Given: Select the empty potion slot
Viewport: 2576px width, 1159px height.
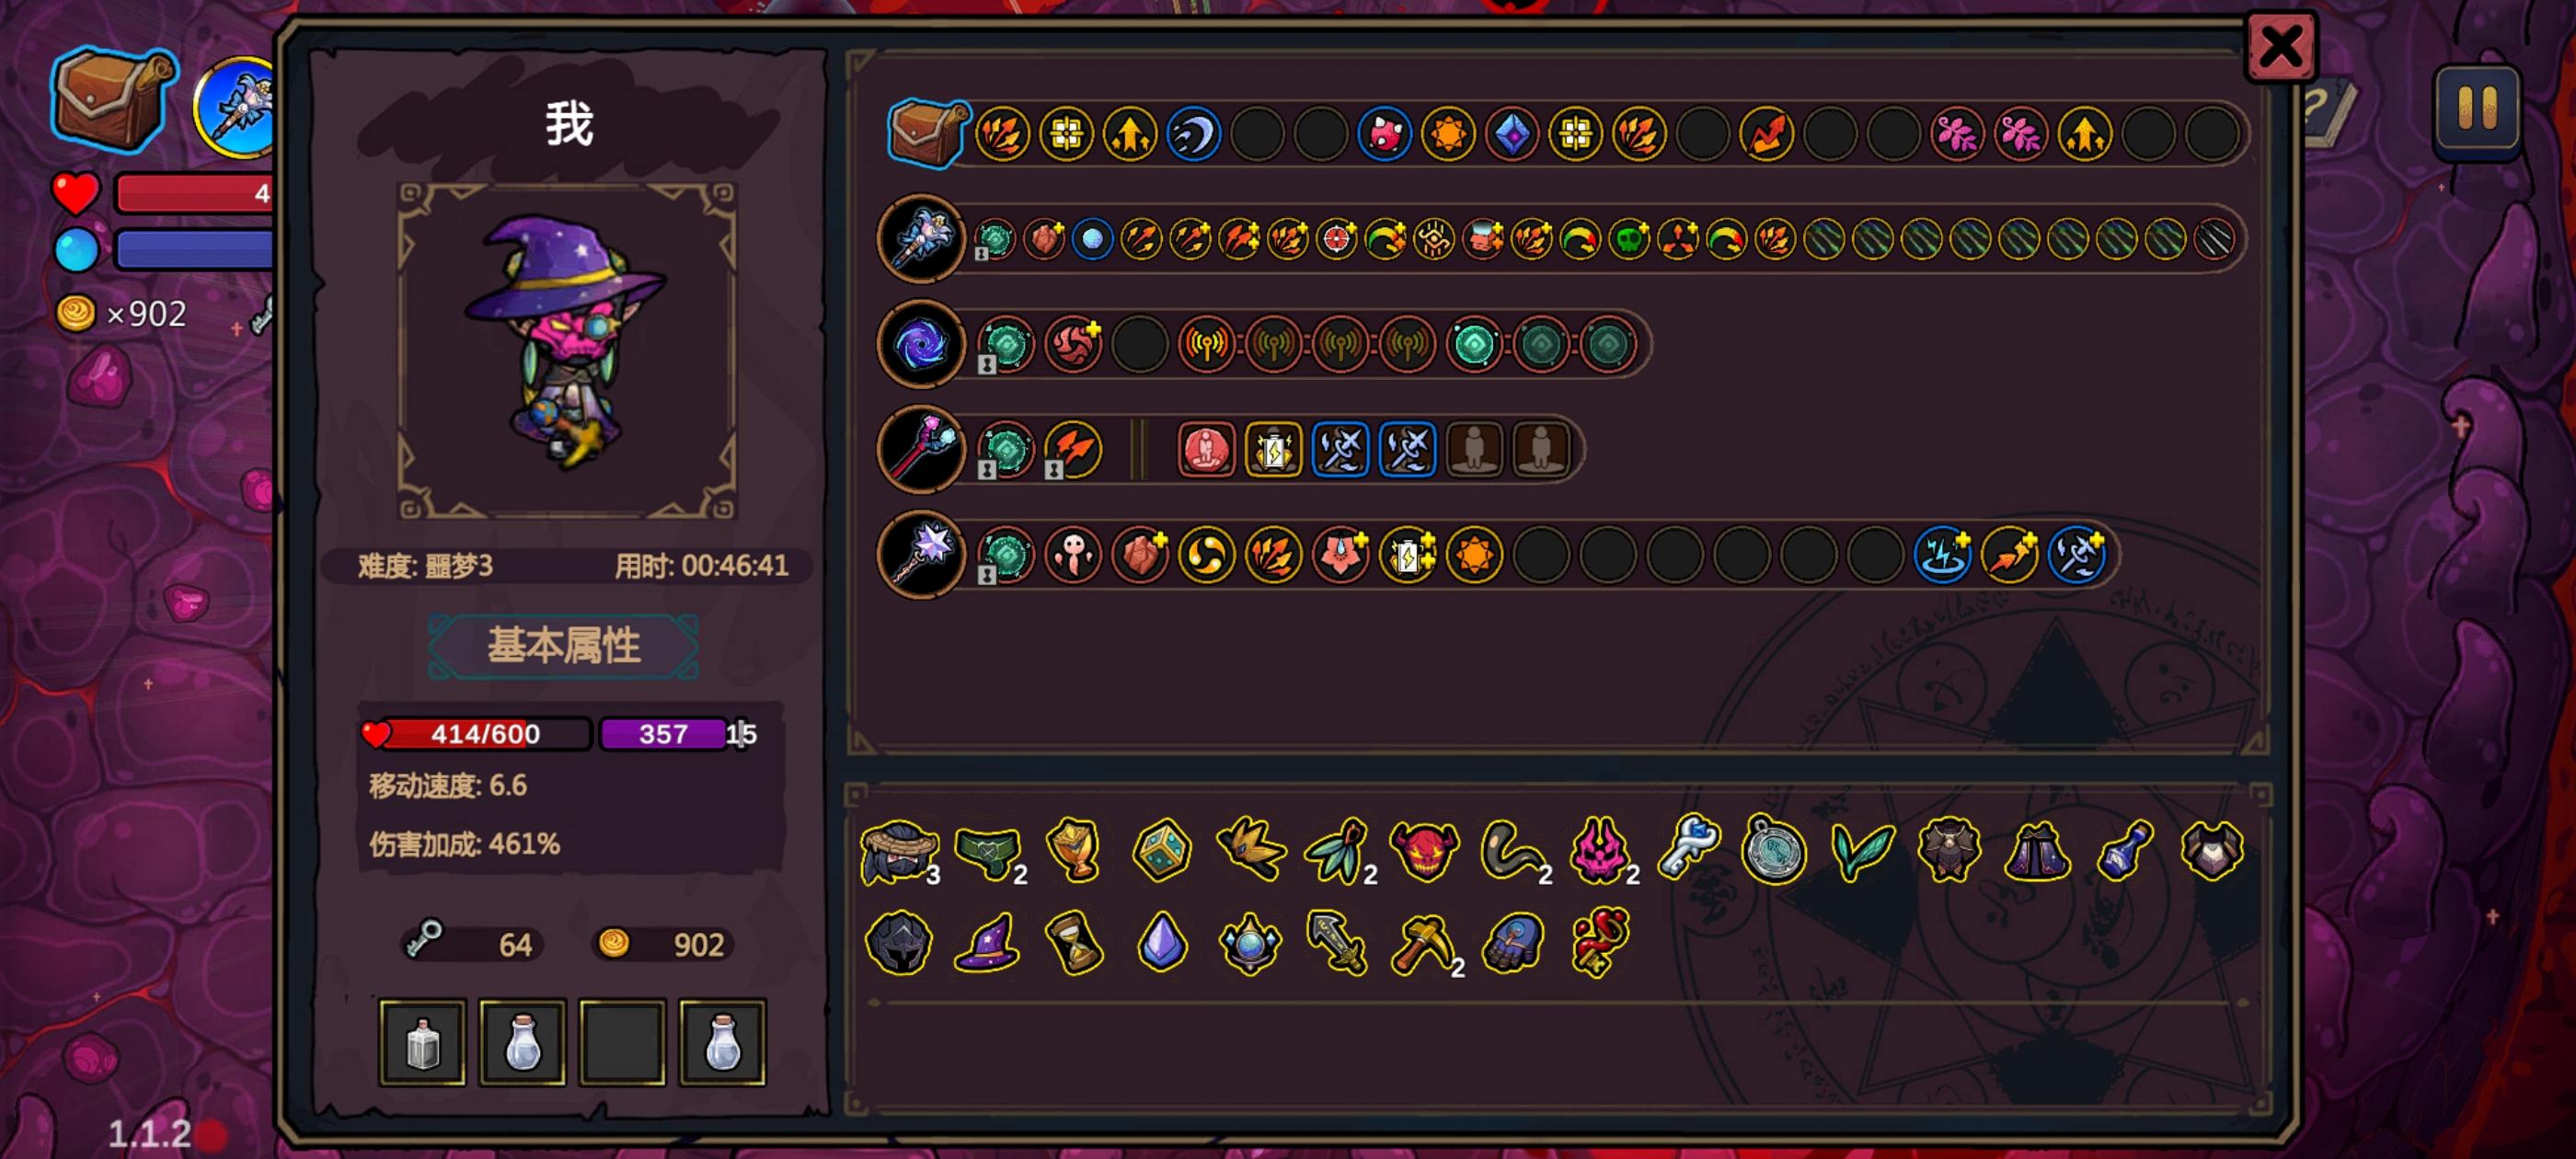Looking at the screenshot, I should [622, 1042].
